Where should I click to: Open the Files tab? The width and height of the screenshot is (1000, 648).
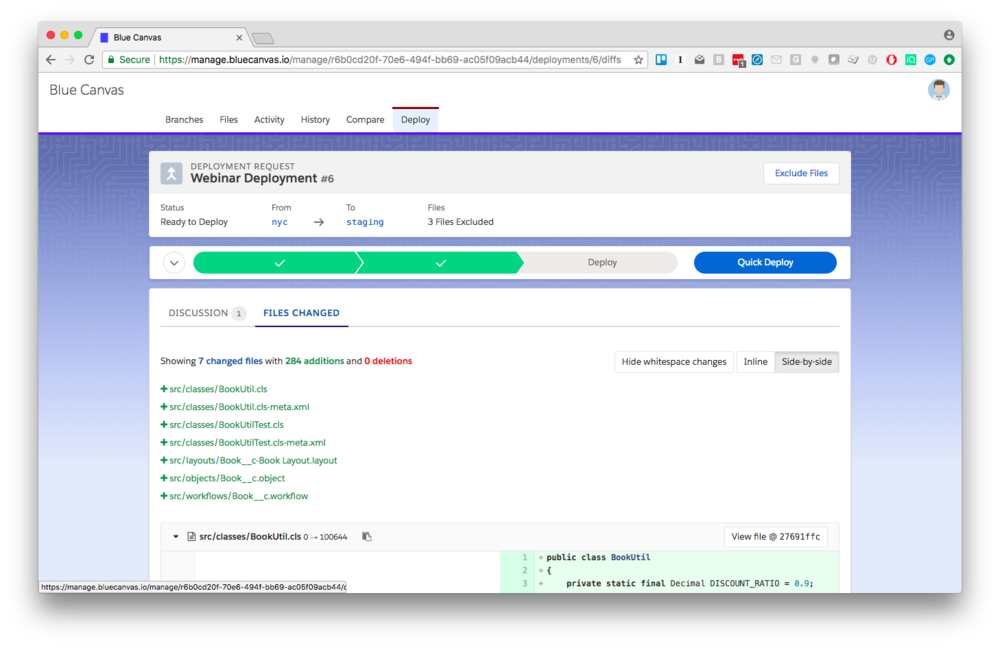click(228, 120)
